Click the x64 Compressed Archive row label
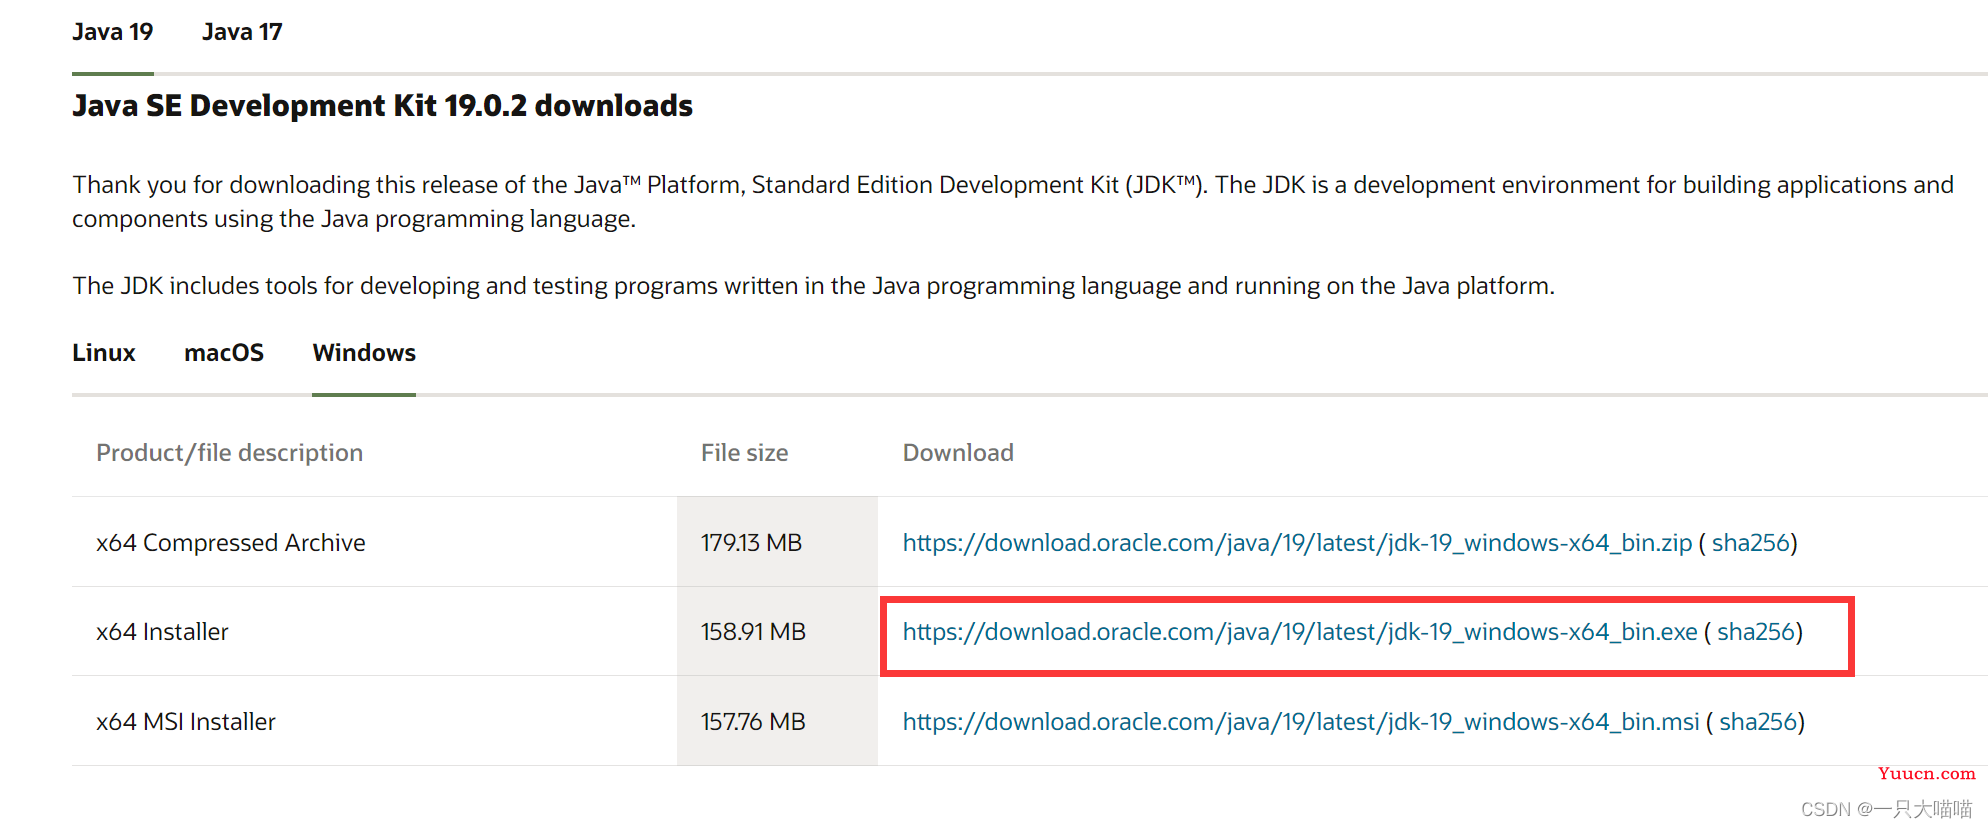This screenshot has width=1988, height=828. coord(231,543)
